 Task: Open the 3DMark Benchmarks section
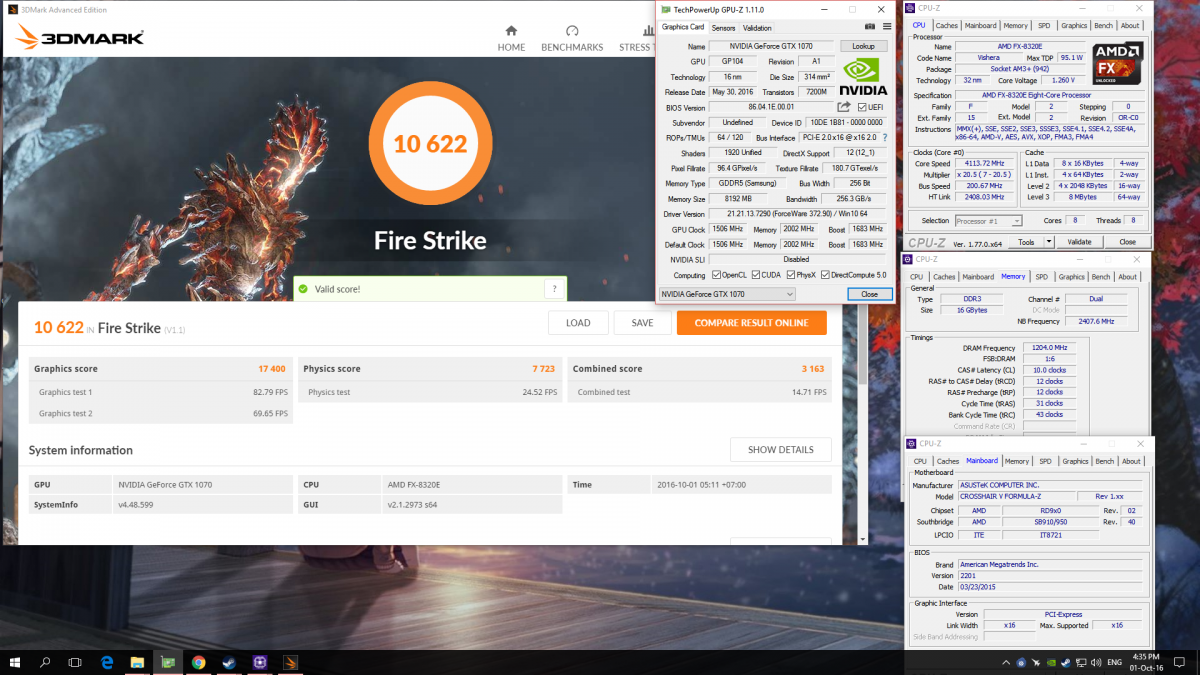[572, 38]
